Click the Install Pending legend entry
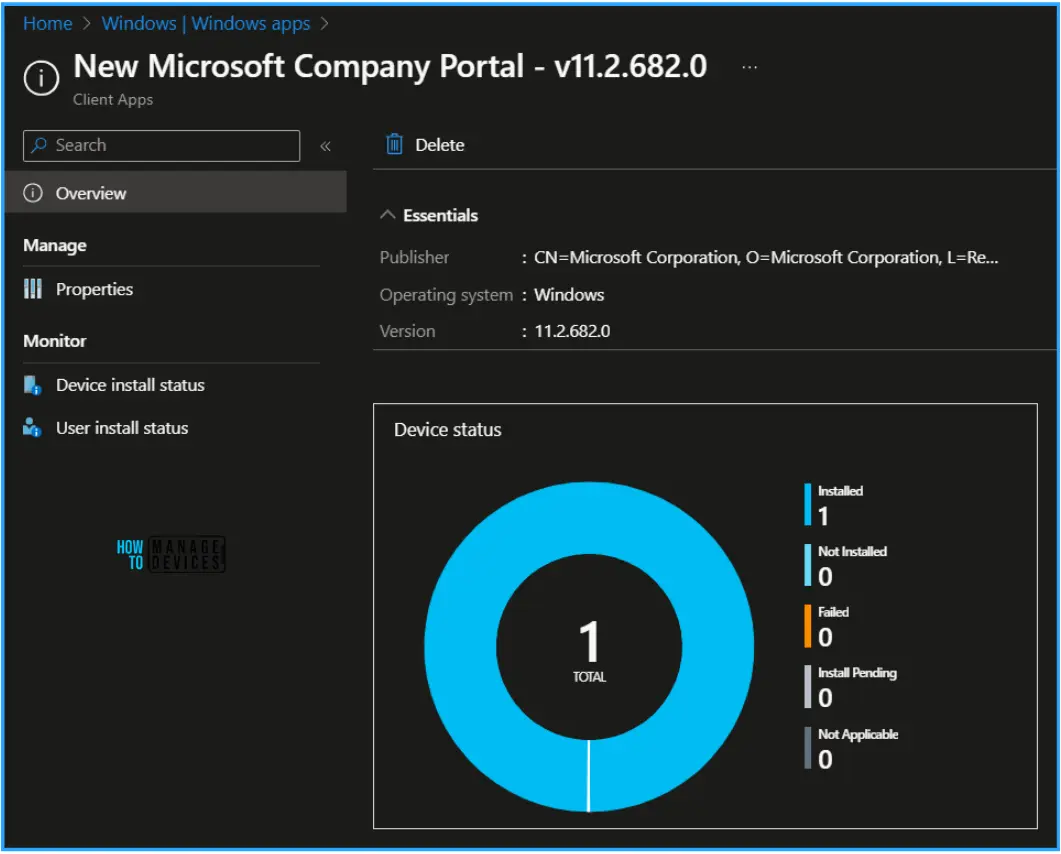Screen dimensions: 1061x854 851,687
